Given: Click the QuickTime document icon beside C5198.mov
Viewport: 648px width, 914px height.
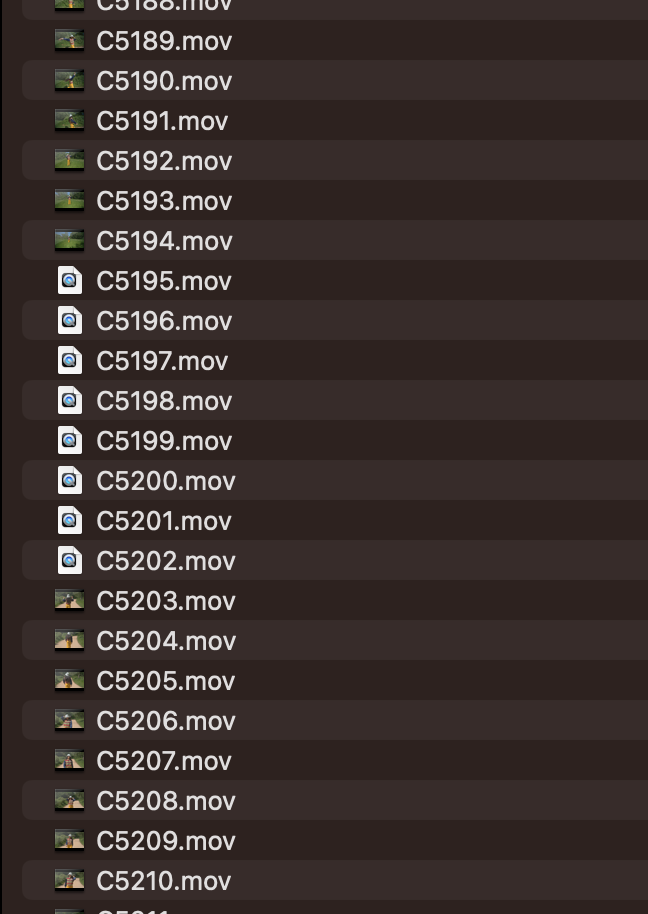Looking at the screenshot, I should pos(69,400).
